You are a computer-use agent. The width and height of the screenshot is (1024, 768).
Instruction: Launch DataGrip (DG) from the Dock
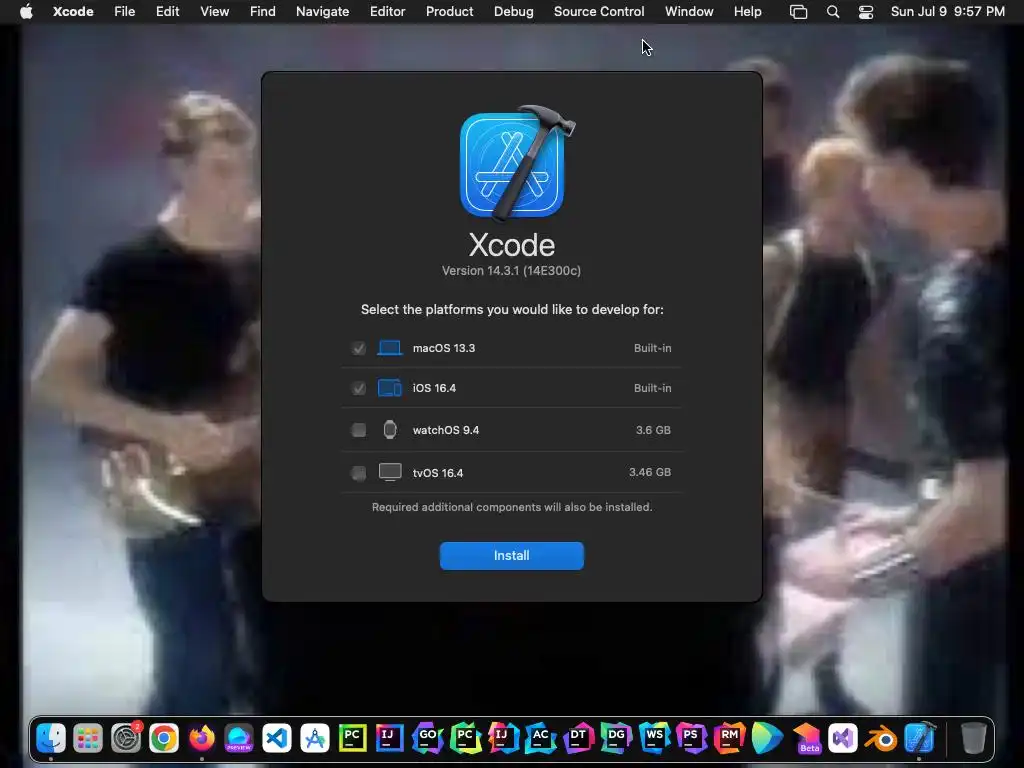click(616, 738)
